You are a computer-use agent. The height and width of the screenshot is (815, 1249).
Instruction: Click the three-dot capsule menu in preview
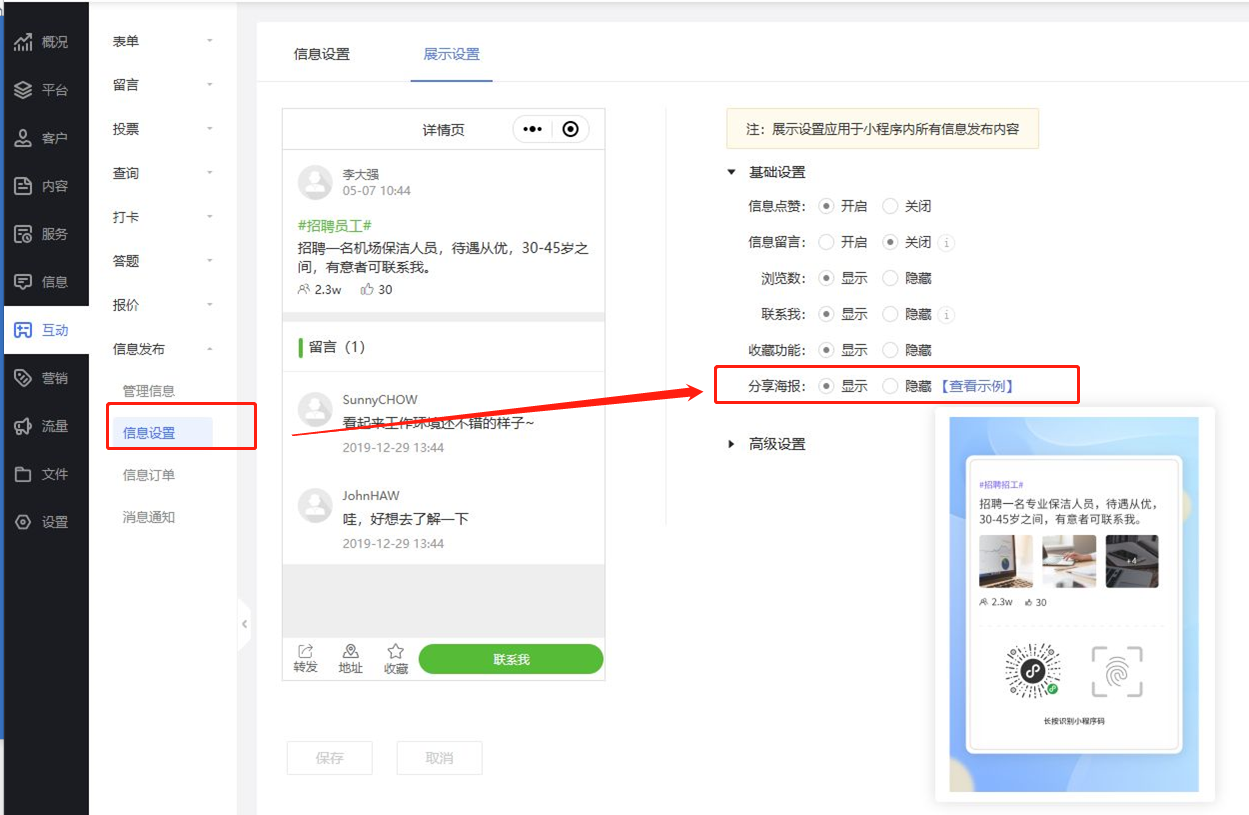click(x=533, y=129)
